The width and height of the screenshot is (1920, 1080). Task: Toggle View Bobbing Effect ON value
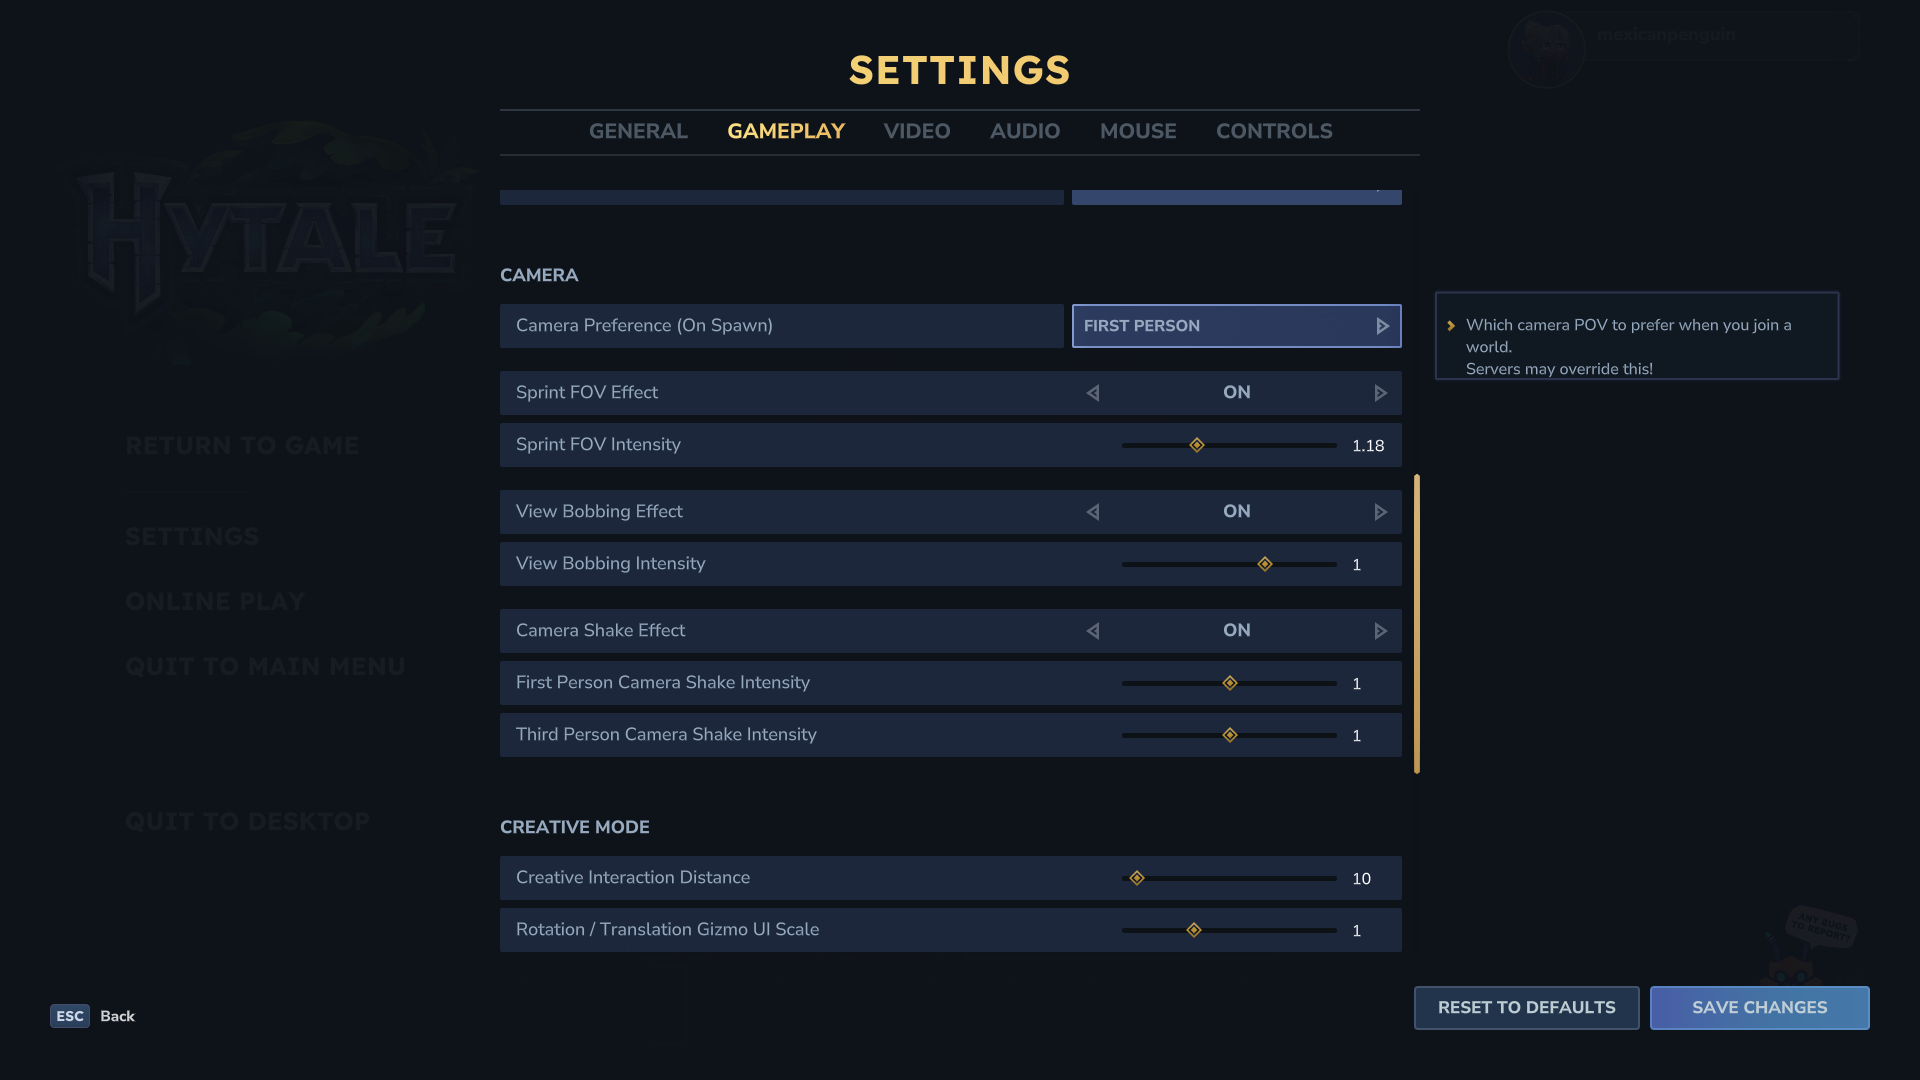[x=1236, y=512]
